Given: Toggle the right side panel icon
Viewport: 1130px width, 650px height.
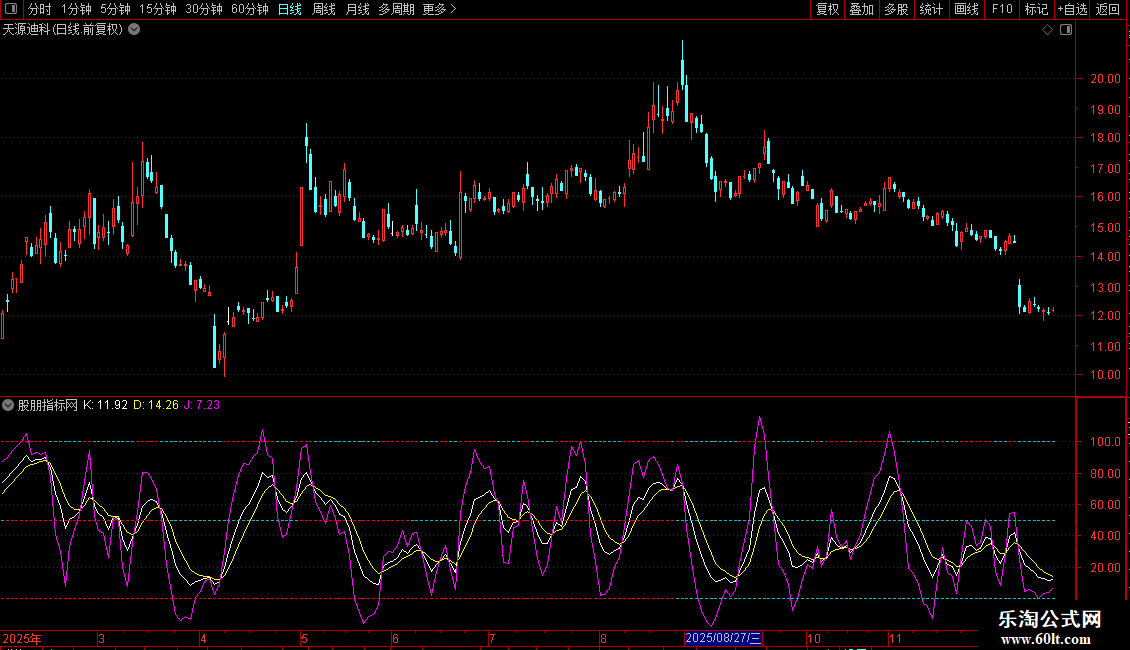Looking at the screenshot, I should pos(1066,30).
